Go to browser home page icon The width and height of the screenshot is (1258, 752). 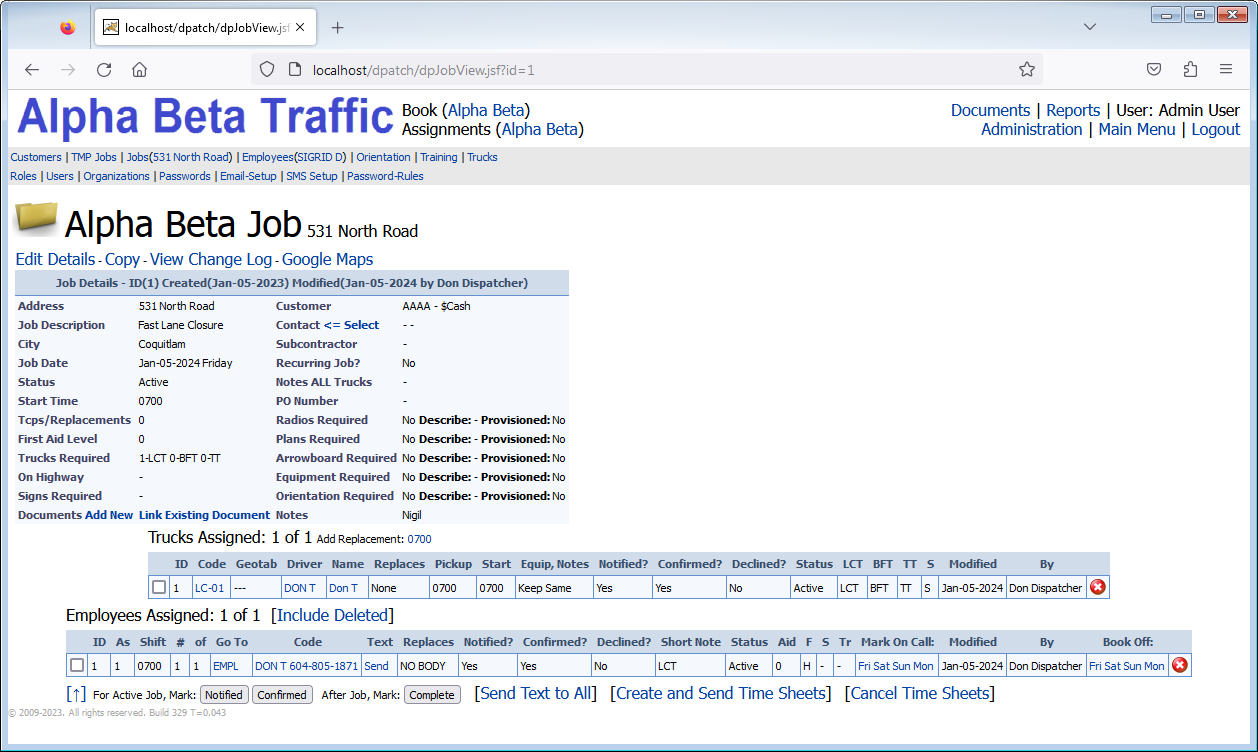coord(140,70)
